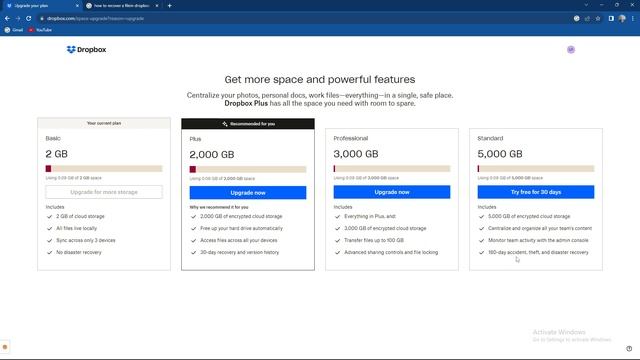Click Standard plan storage usage bar

536,169
